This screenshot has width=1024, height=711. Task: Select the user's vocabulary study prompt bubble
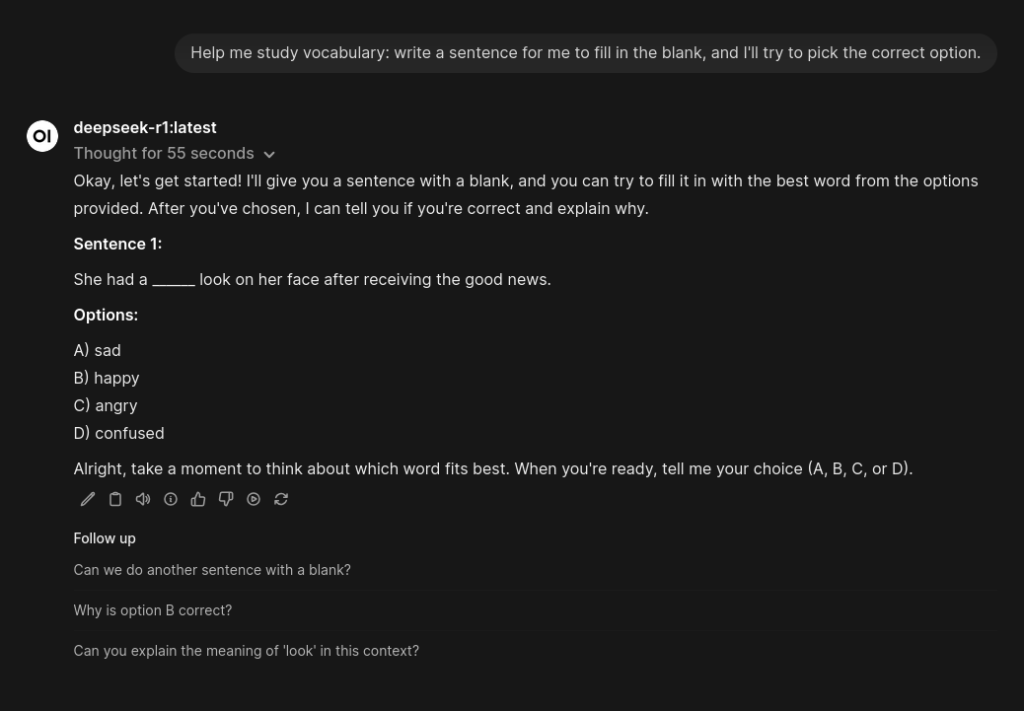pos(585,52)
